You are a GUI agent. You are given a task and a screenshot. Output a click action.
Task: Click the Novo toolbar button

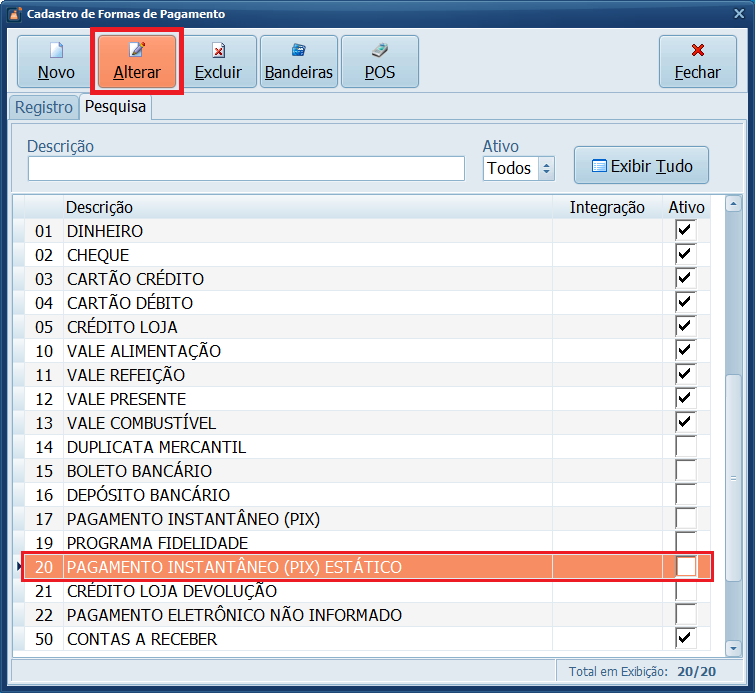click(56, 62)
